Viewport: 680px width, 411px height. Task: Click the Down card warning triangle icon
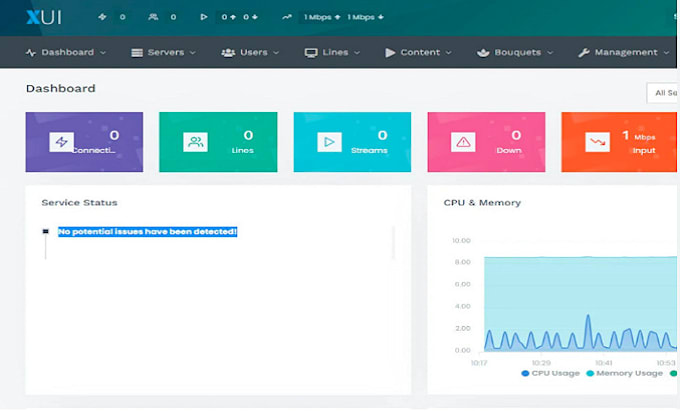(x=463, y=142)
